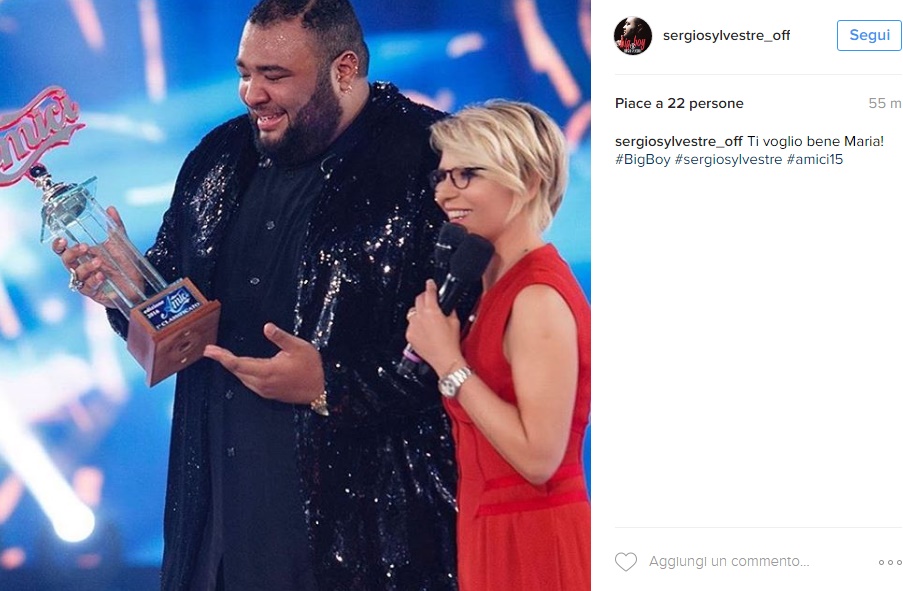View who likes via Piace a 22 persone
Viewport: 903px width, 591px height.
[679, 104]
